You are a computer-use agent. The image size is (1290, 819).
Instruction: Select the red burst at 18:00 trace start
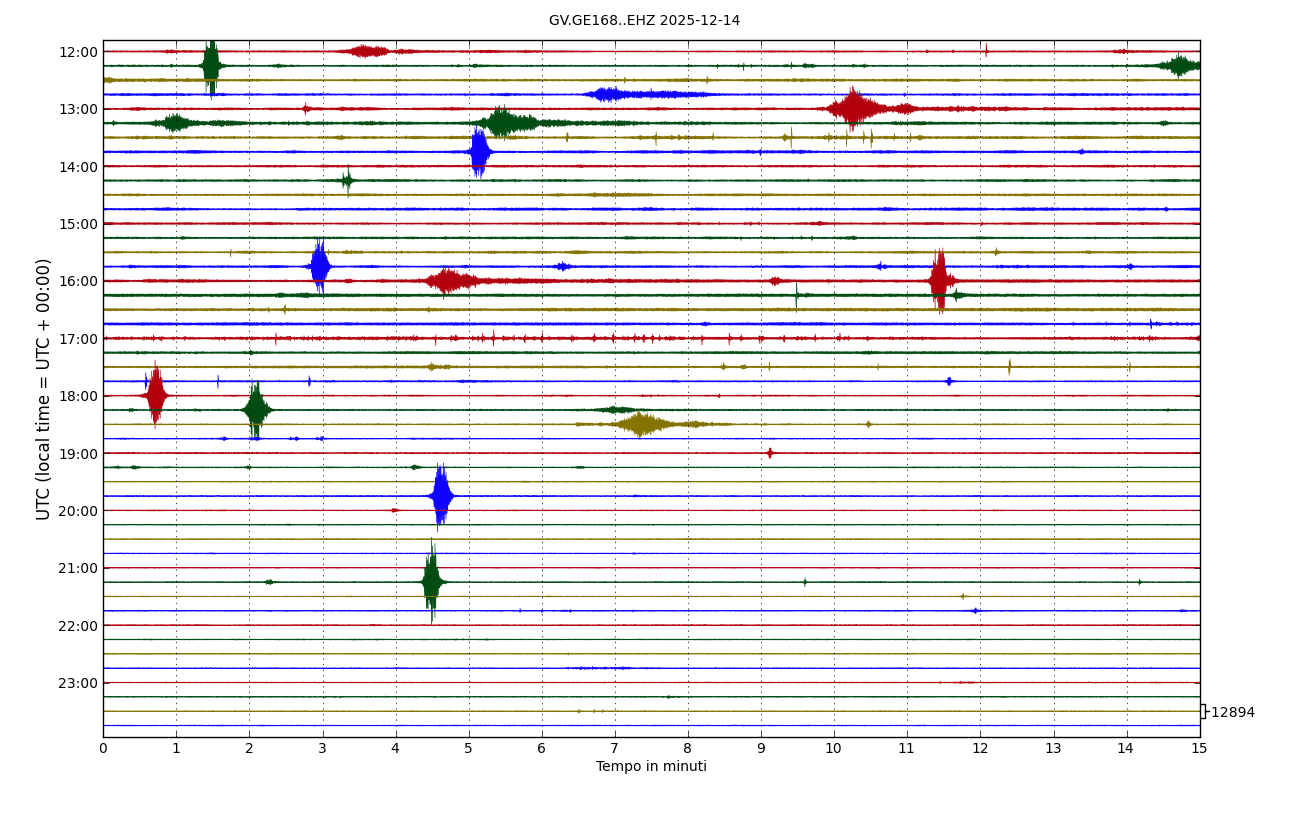click(x=155, y=395)
